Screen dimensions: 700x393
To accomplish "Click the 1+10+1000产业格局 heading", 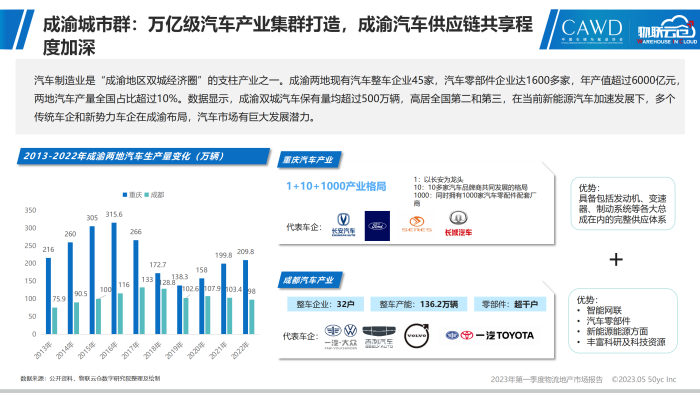I will tap(336, 186).
